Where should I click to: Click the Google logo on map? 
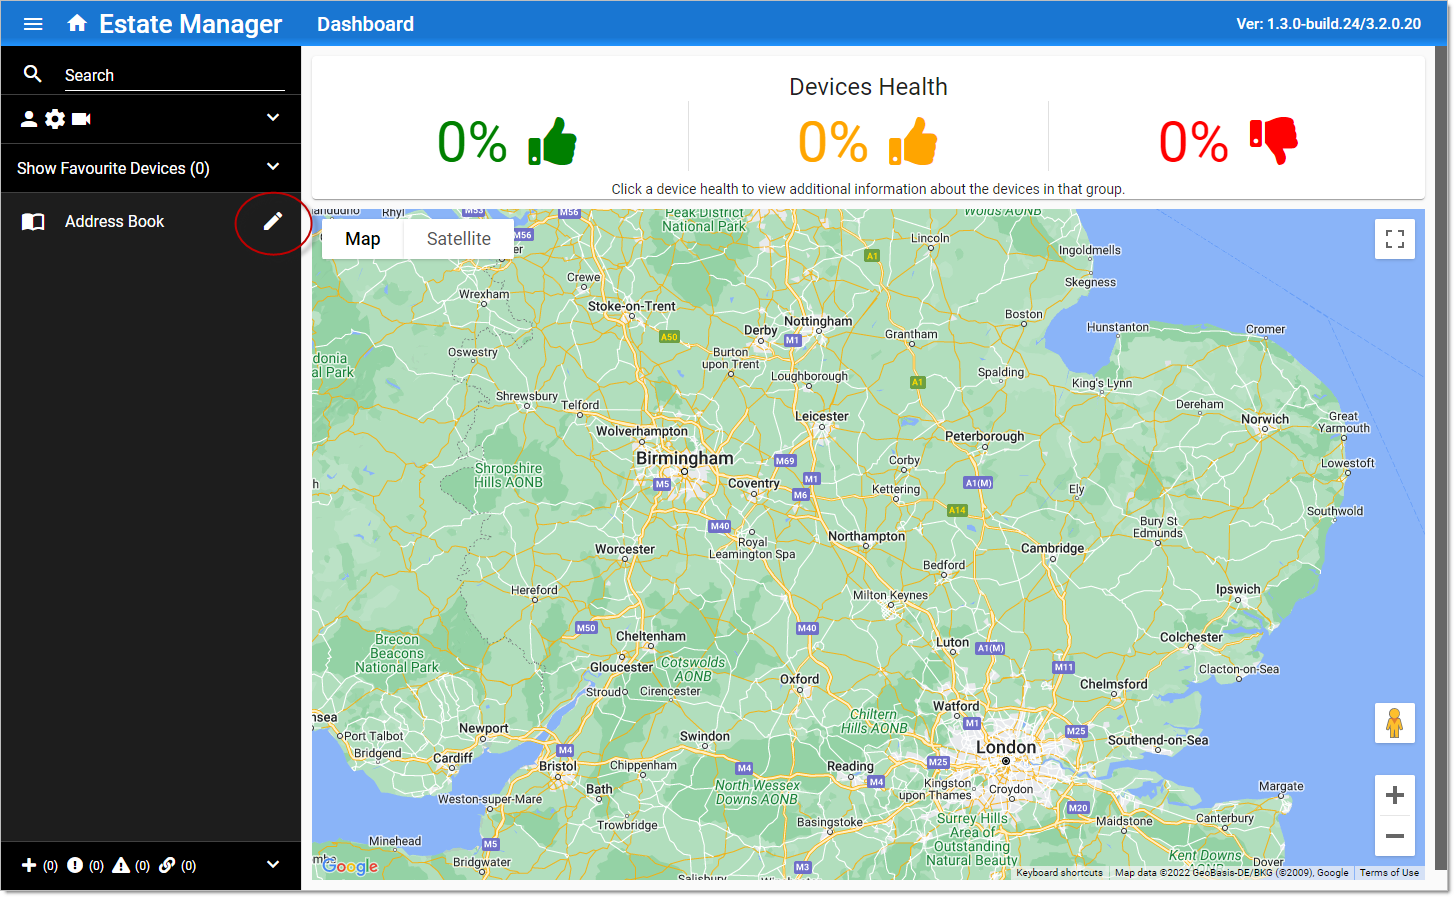pyautogui.click(x=350, y=867)
